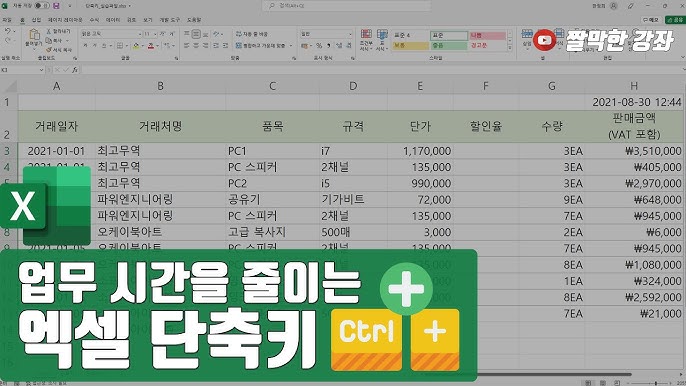Image resolution: width=686 pixels, height=386 pixels.
Task: Click Center horizontal align icon
Action: pyautogui.click(x=196, y=46)
